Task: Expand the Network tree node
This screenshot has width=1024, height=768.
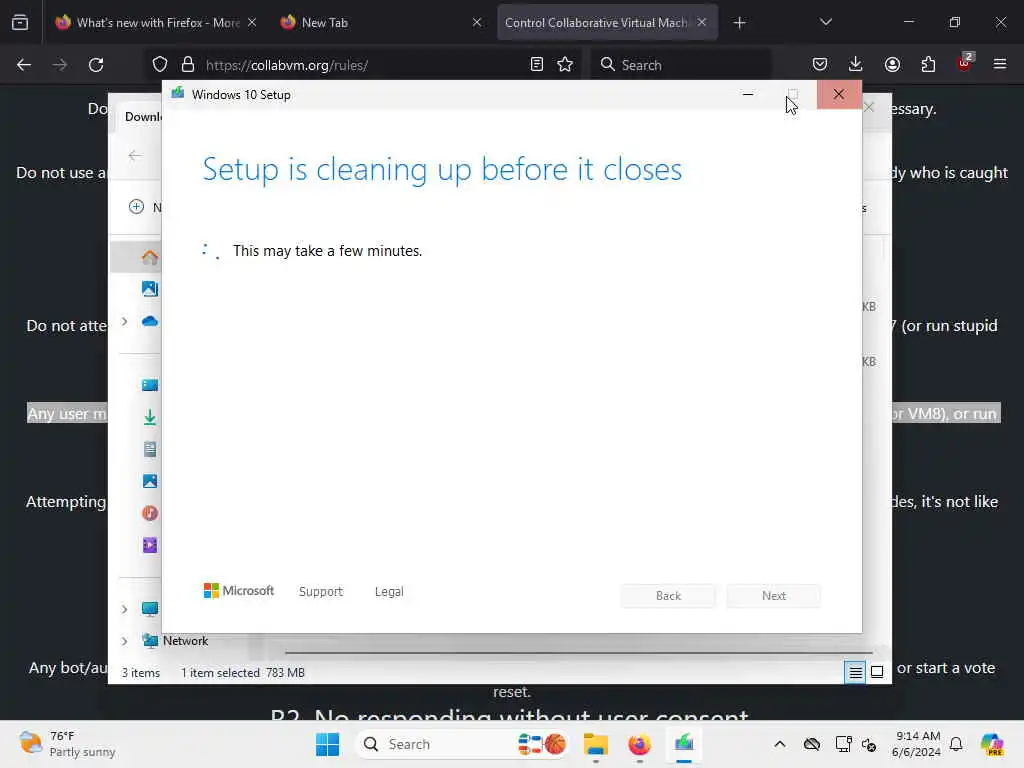Action: (x=124, y=641)
